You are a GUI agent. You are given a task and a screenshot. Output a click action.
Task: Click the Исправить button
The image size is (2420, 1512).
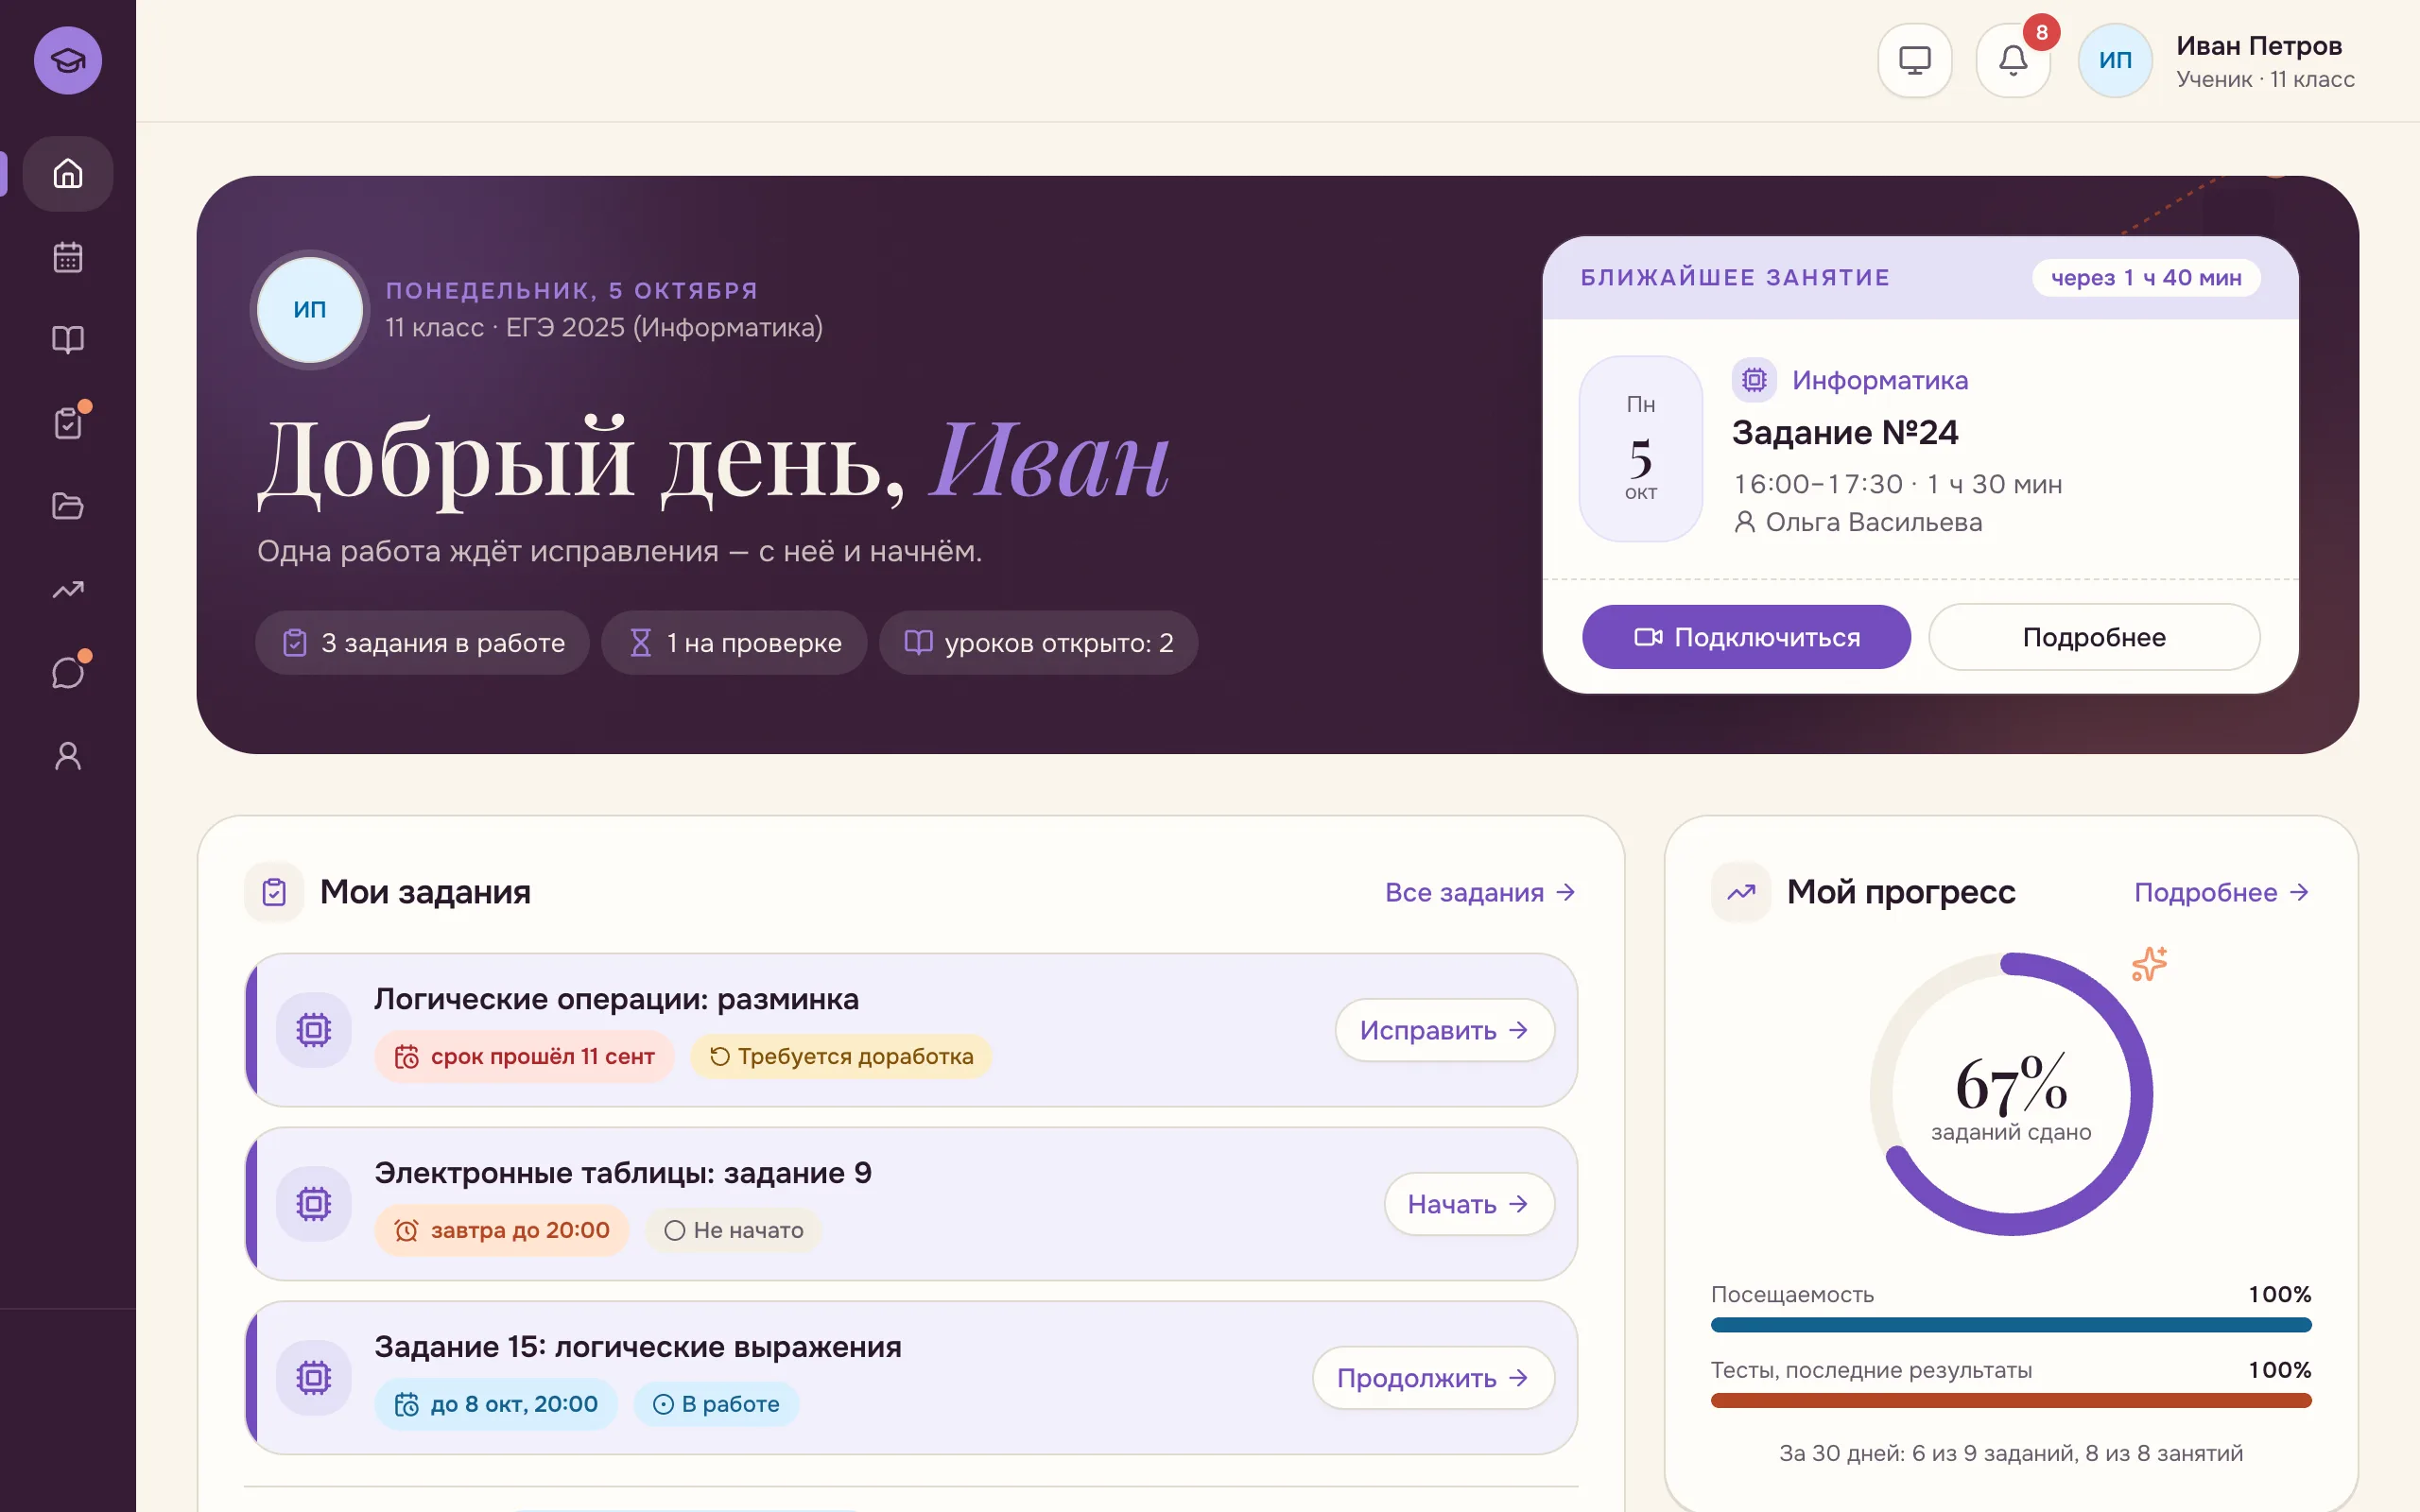[1444, 1030]
